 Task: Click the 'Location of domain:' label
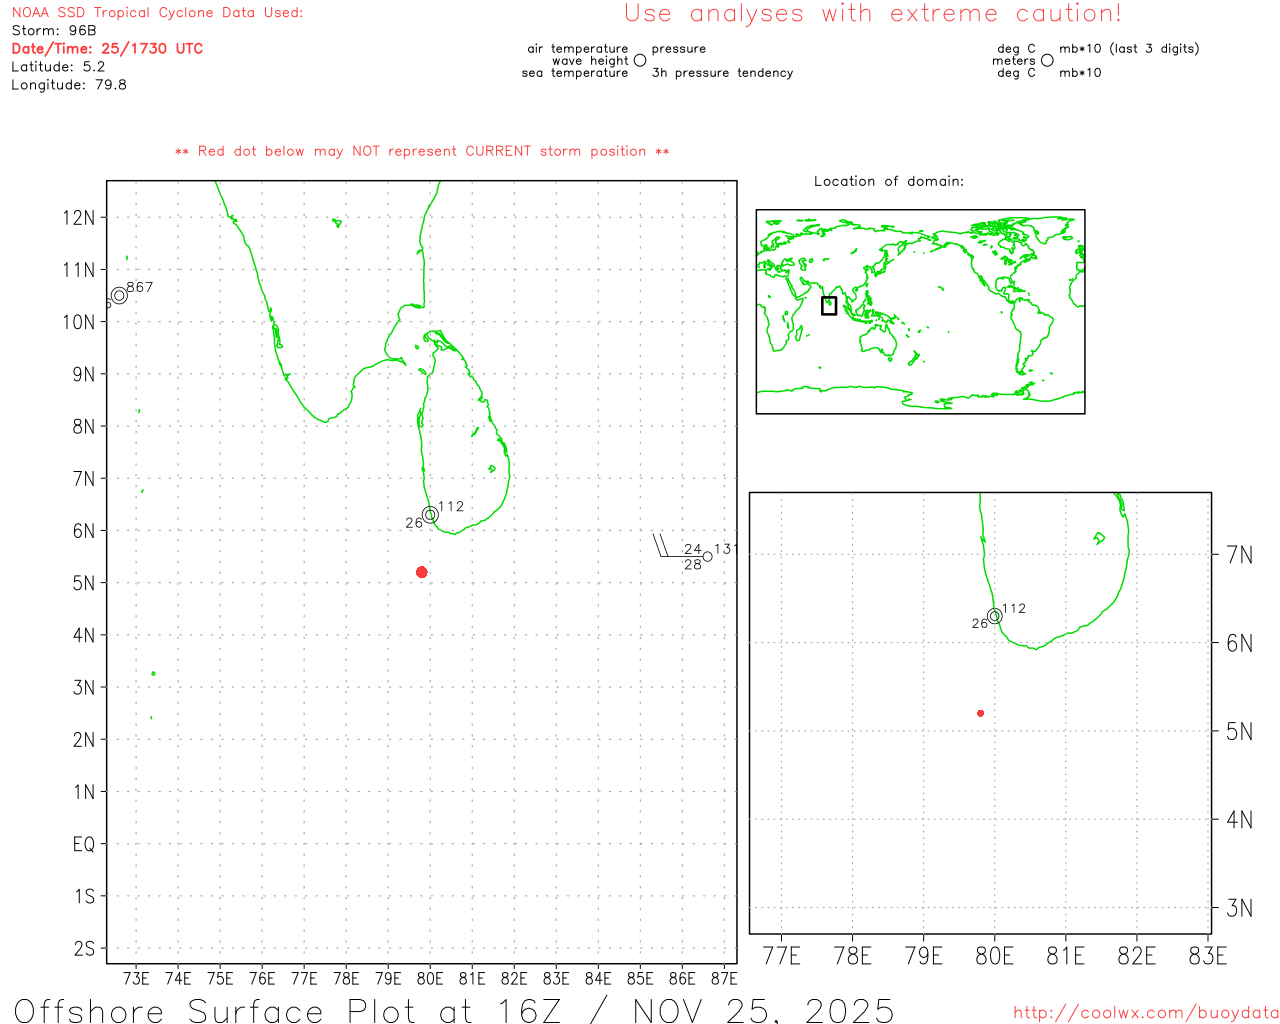pos(888,181)
